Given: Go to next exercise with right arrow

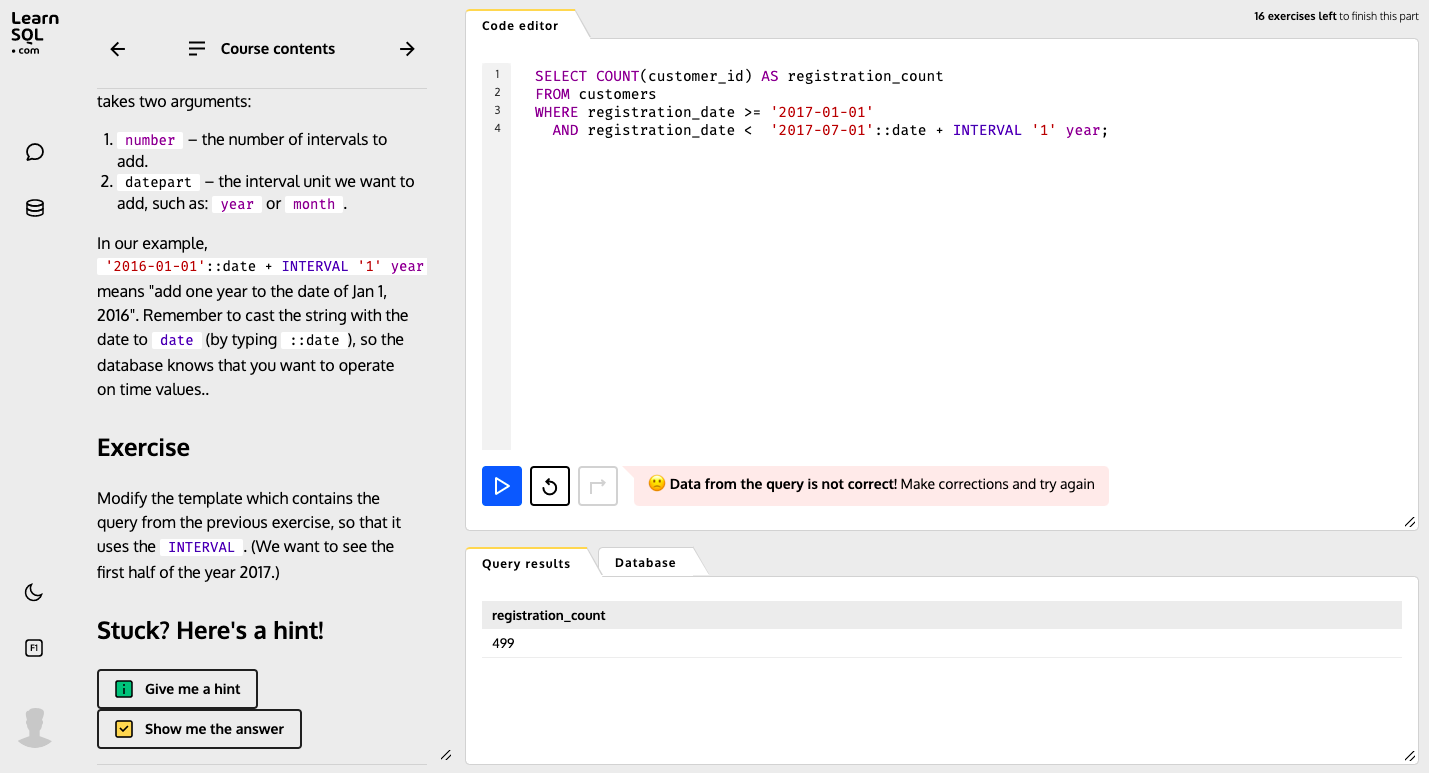Looking at the screenshot, I should (x=407, y=49).
